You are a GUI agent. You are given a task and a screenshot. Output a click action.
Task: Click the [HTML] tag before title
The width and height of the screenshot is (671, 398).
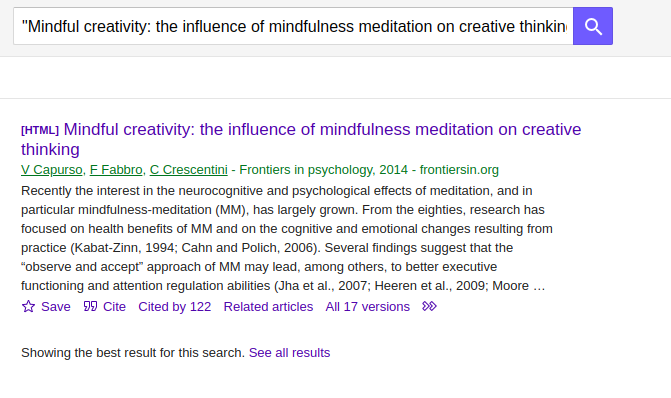pyautogui.click(x=40, y=130)
